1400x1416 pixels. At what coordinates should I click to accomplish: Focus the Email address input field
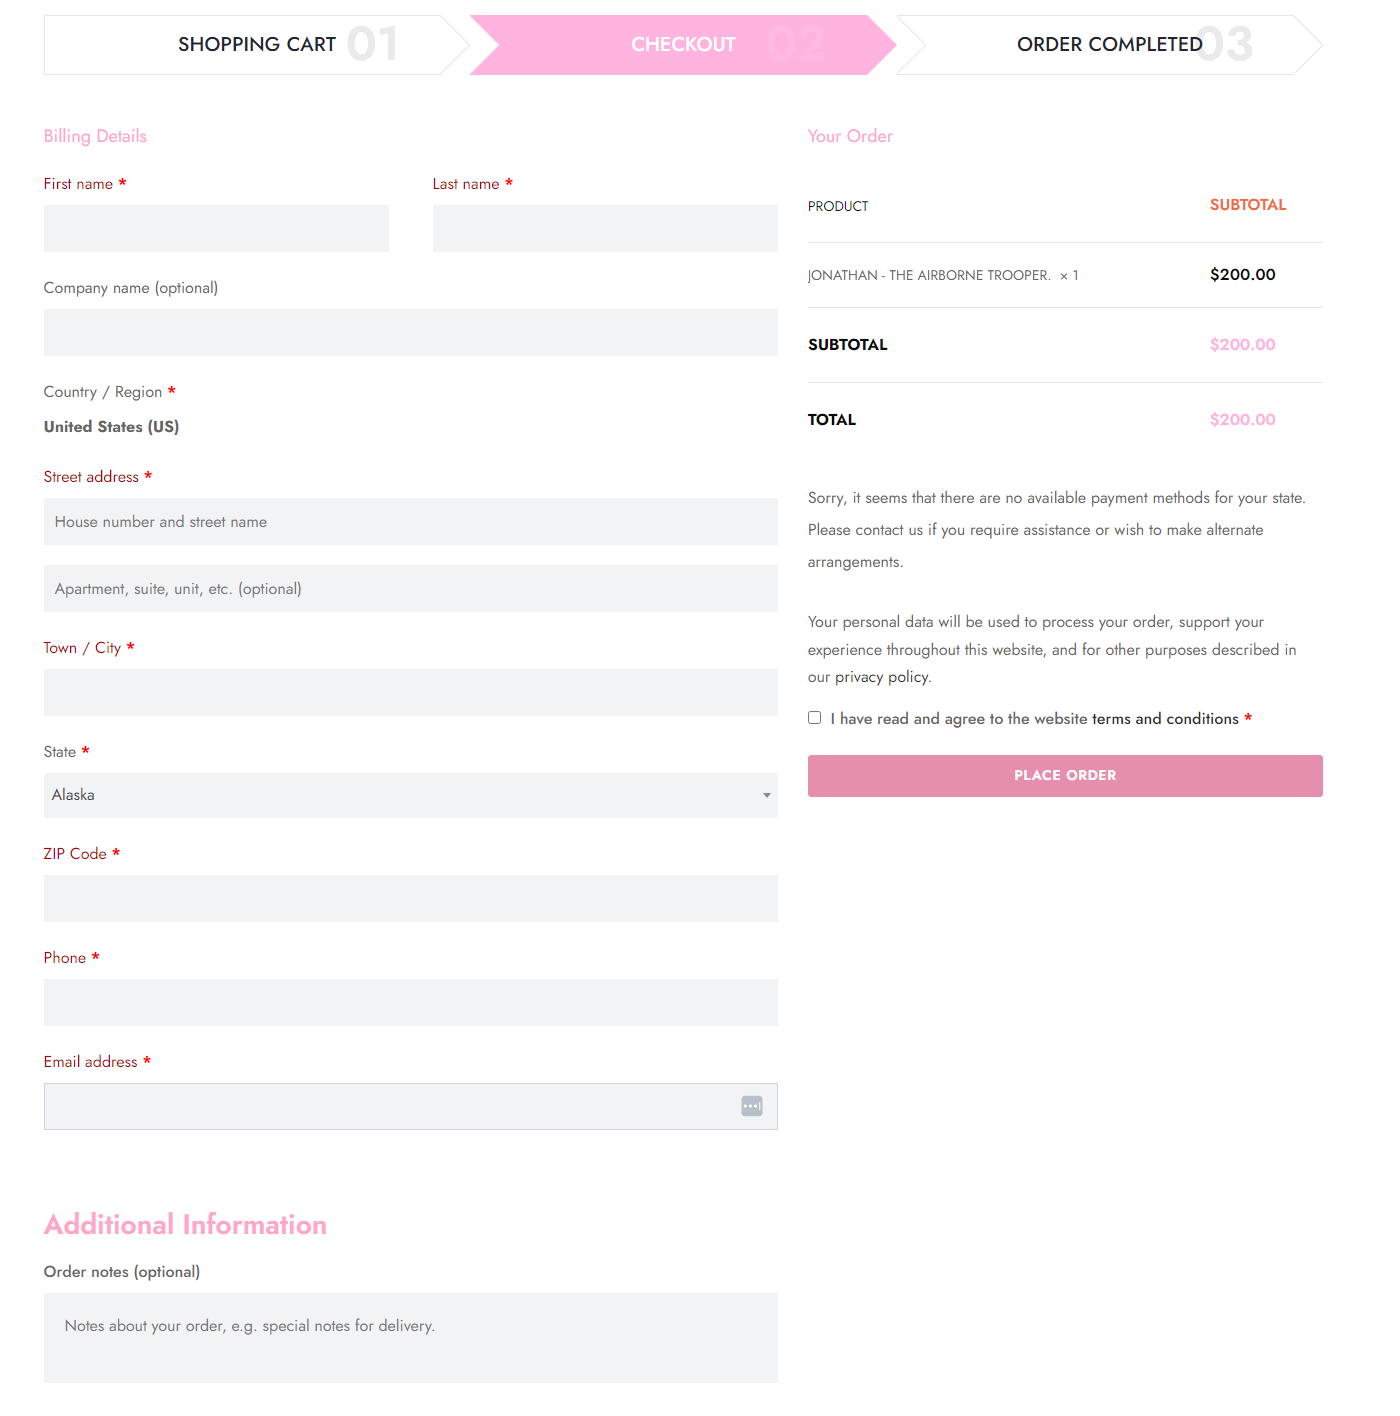pyautogui.click(x=390, y=1107)
